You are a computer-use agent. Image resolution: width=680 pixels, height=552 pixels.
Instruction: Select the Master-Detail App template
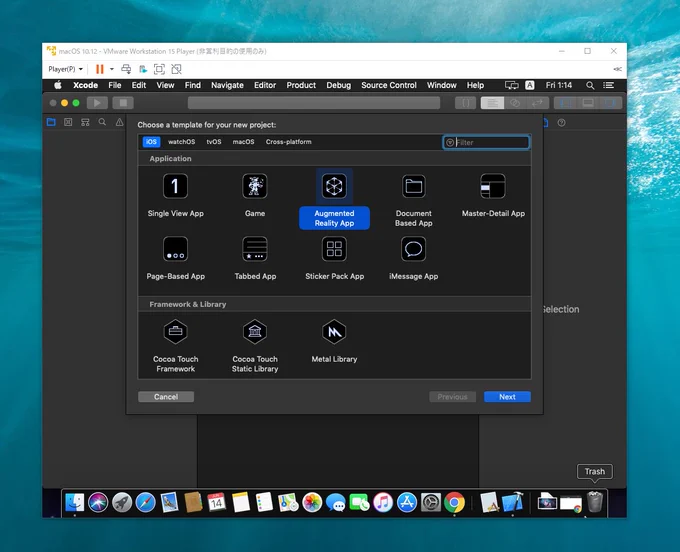493,195
